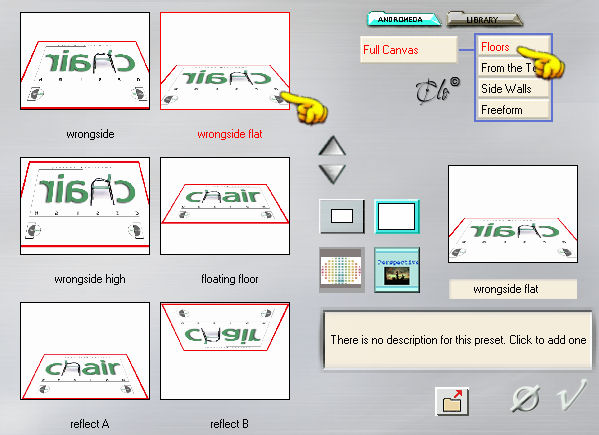Select the small canvas size icon
The height and width of the screenshot is (435, 599).
(342, 216)
